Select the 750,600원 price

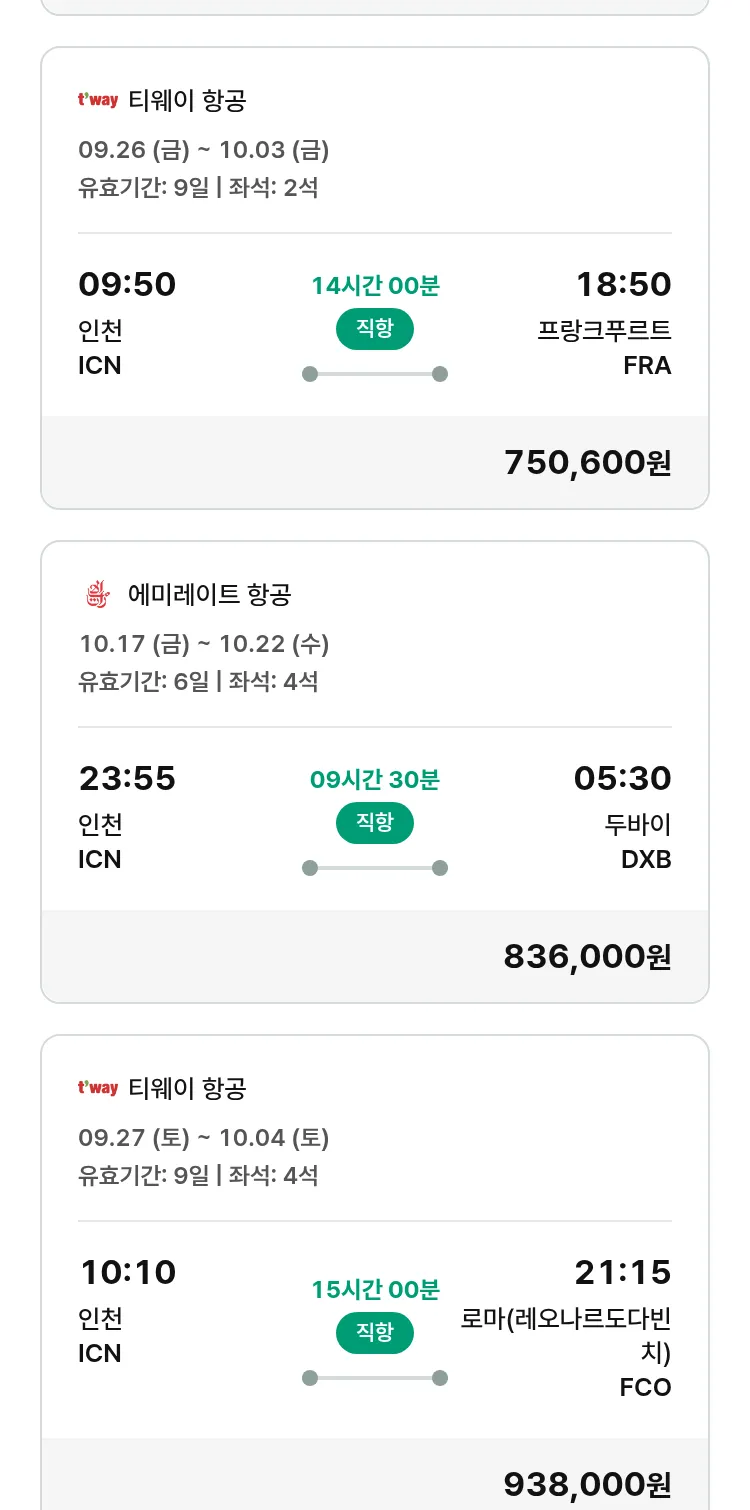(587, 463)
